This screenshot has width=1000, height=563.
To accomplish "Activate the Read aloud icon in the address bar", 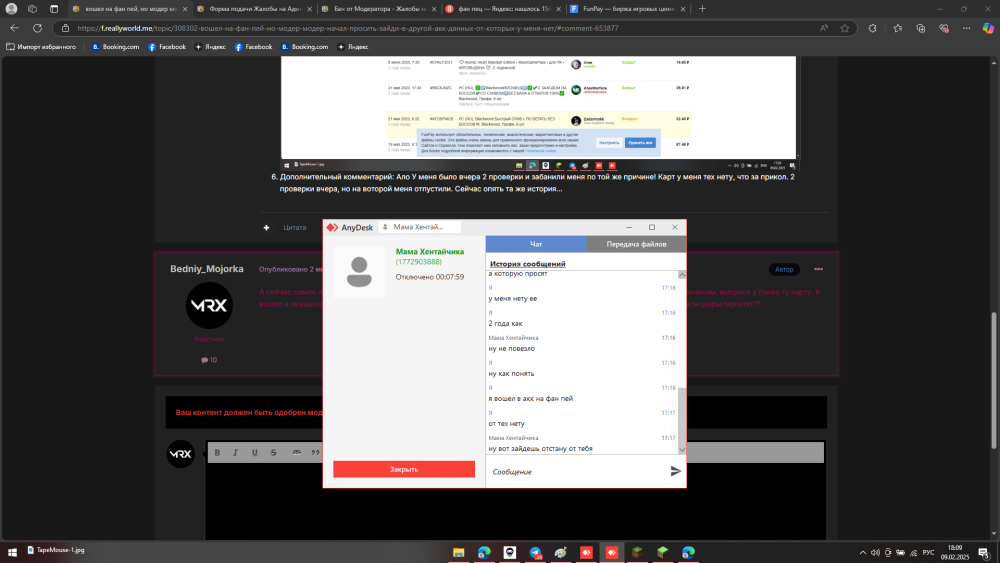I will [x=824, y=28].
